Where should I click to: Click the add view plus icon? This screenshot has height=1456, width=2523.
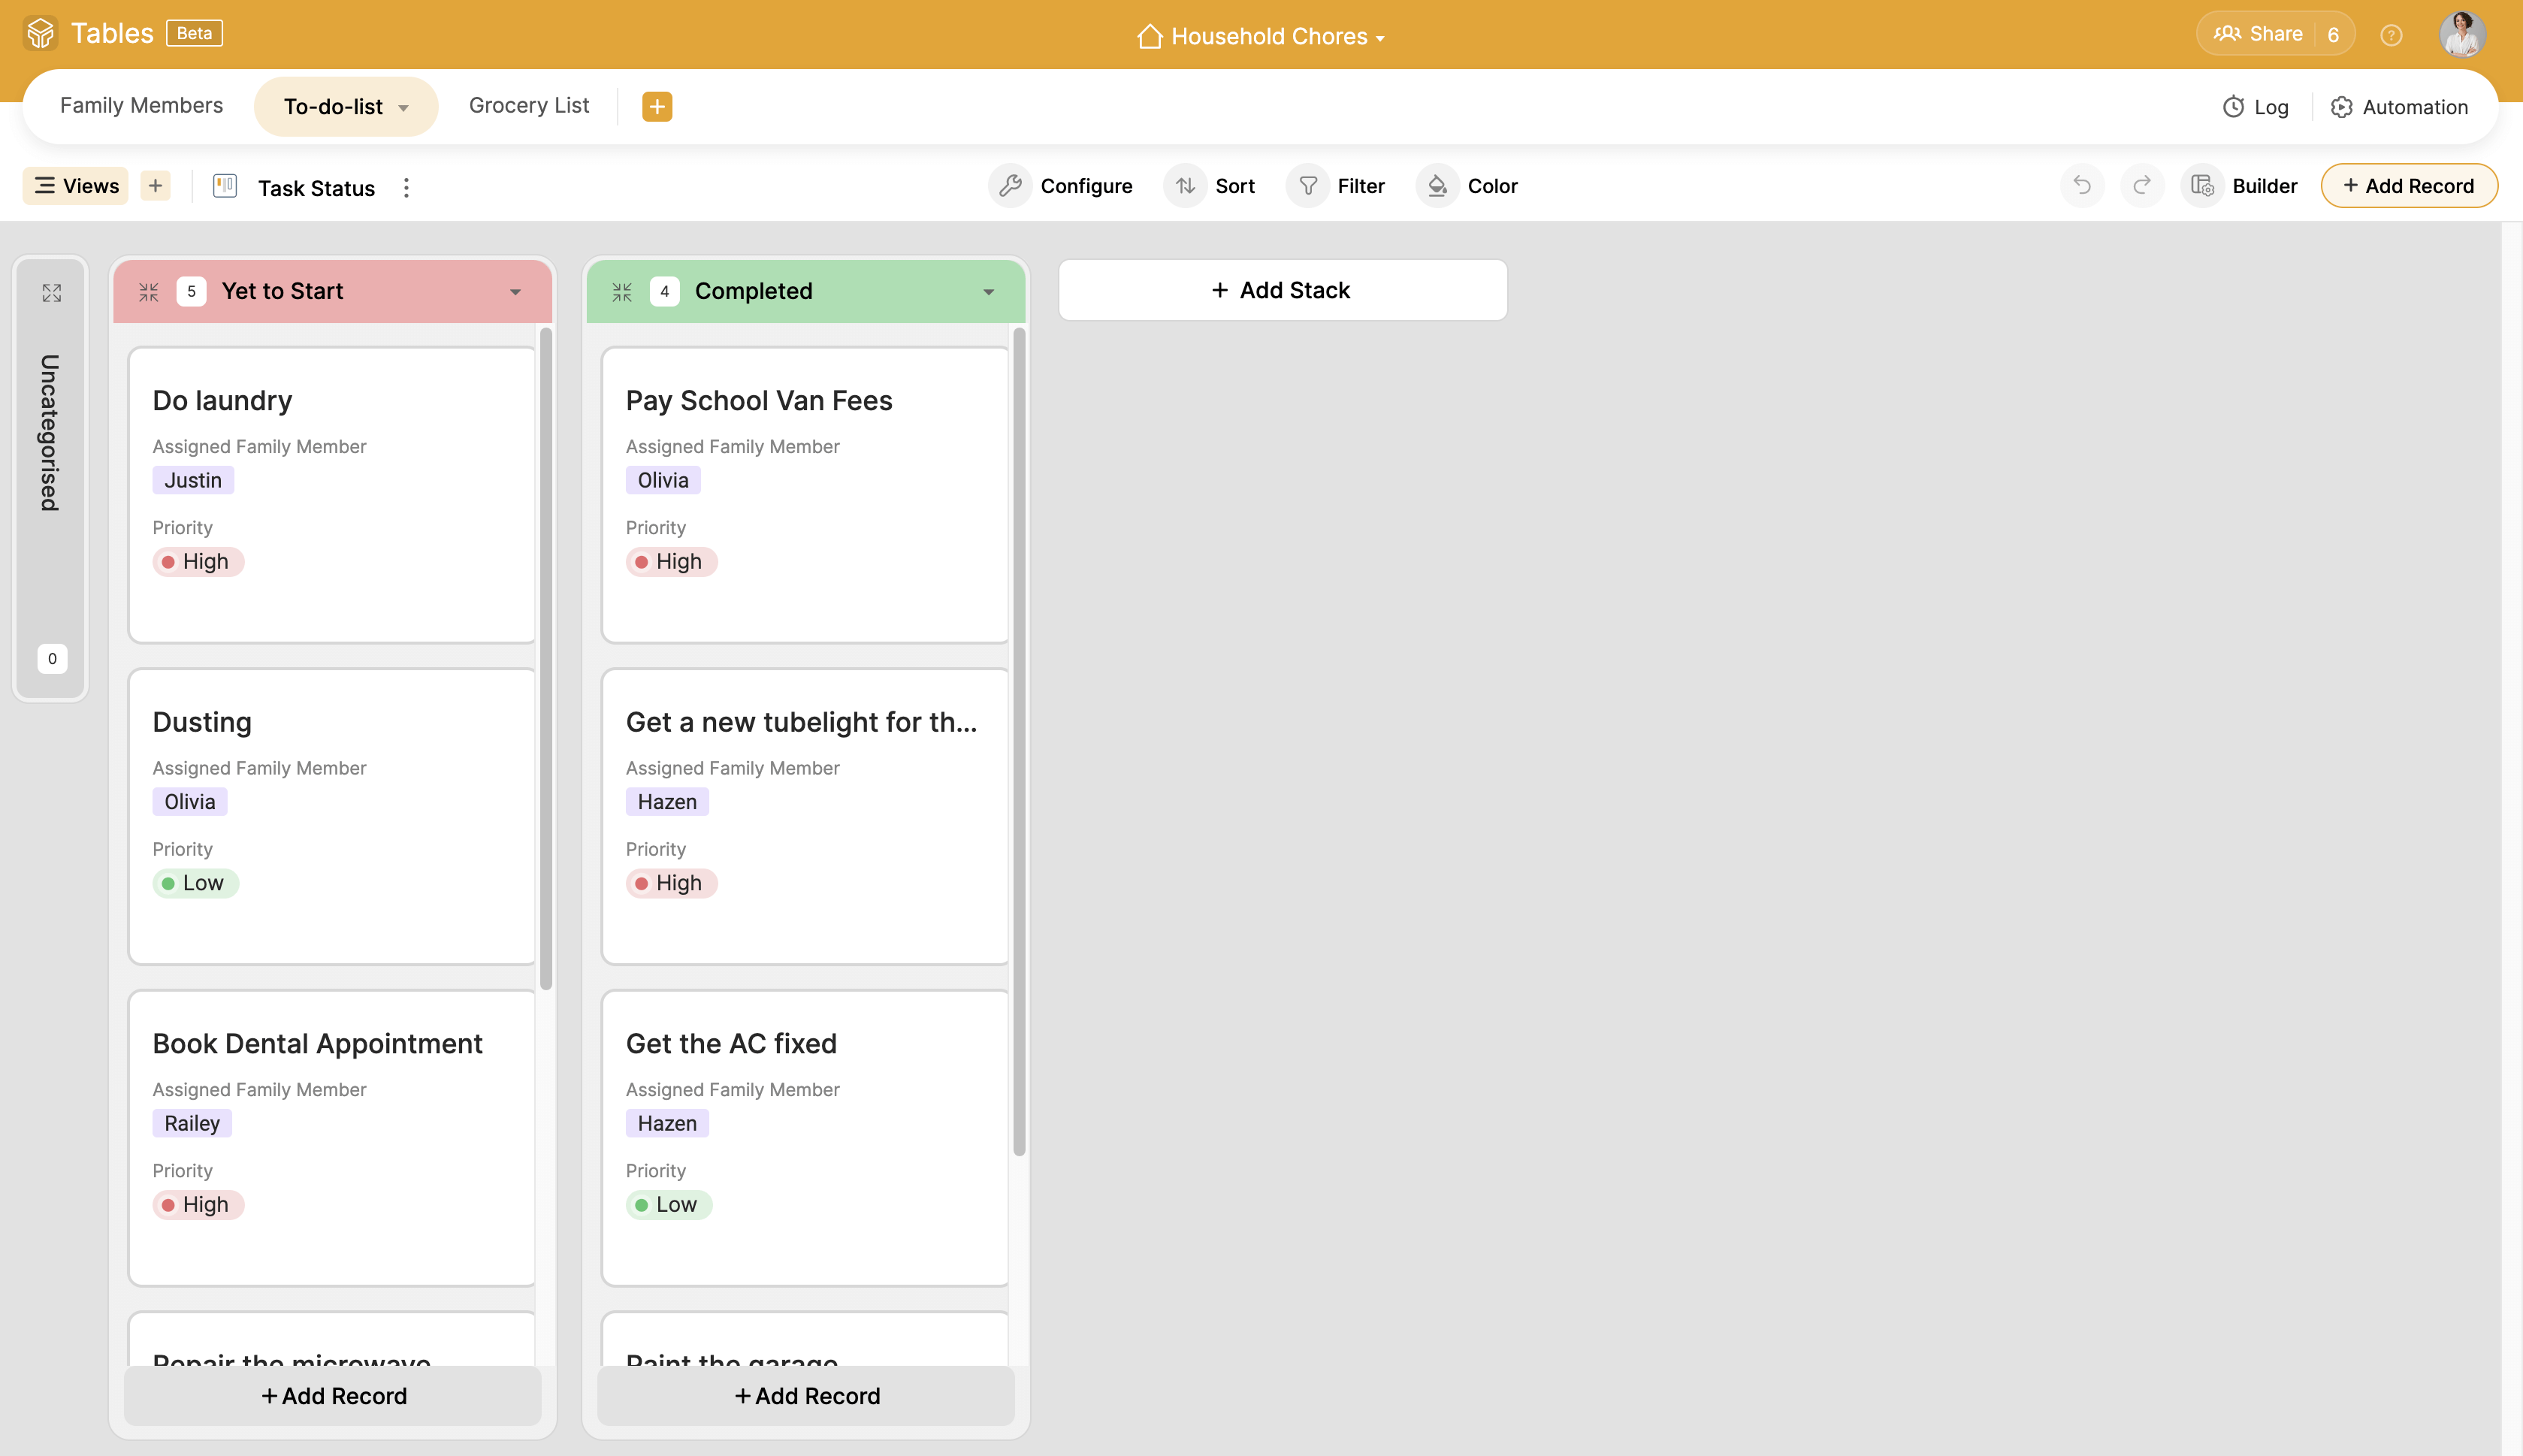click(x=155, y=186)
